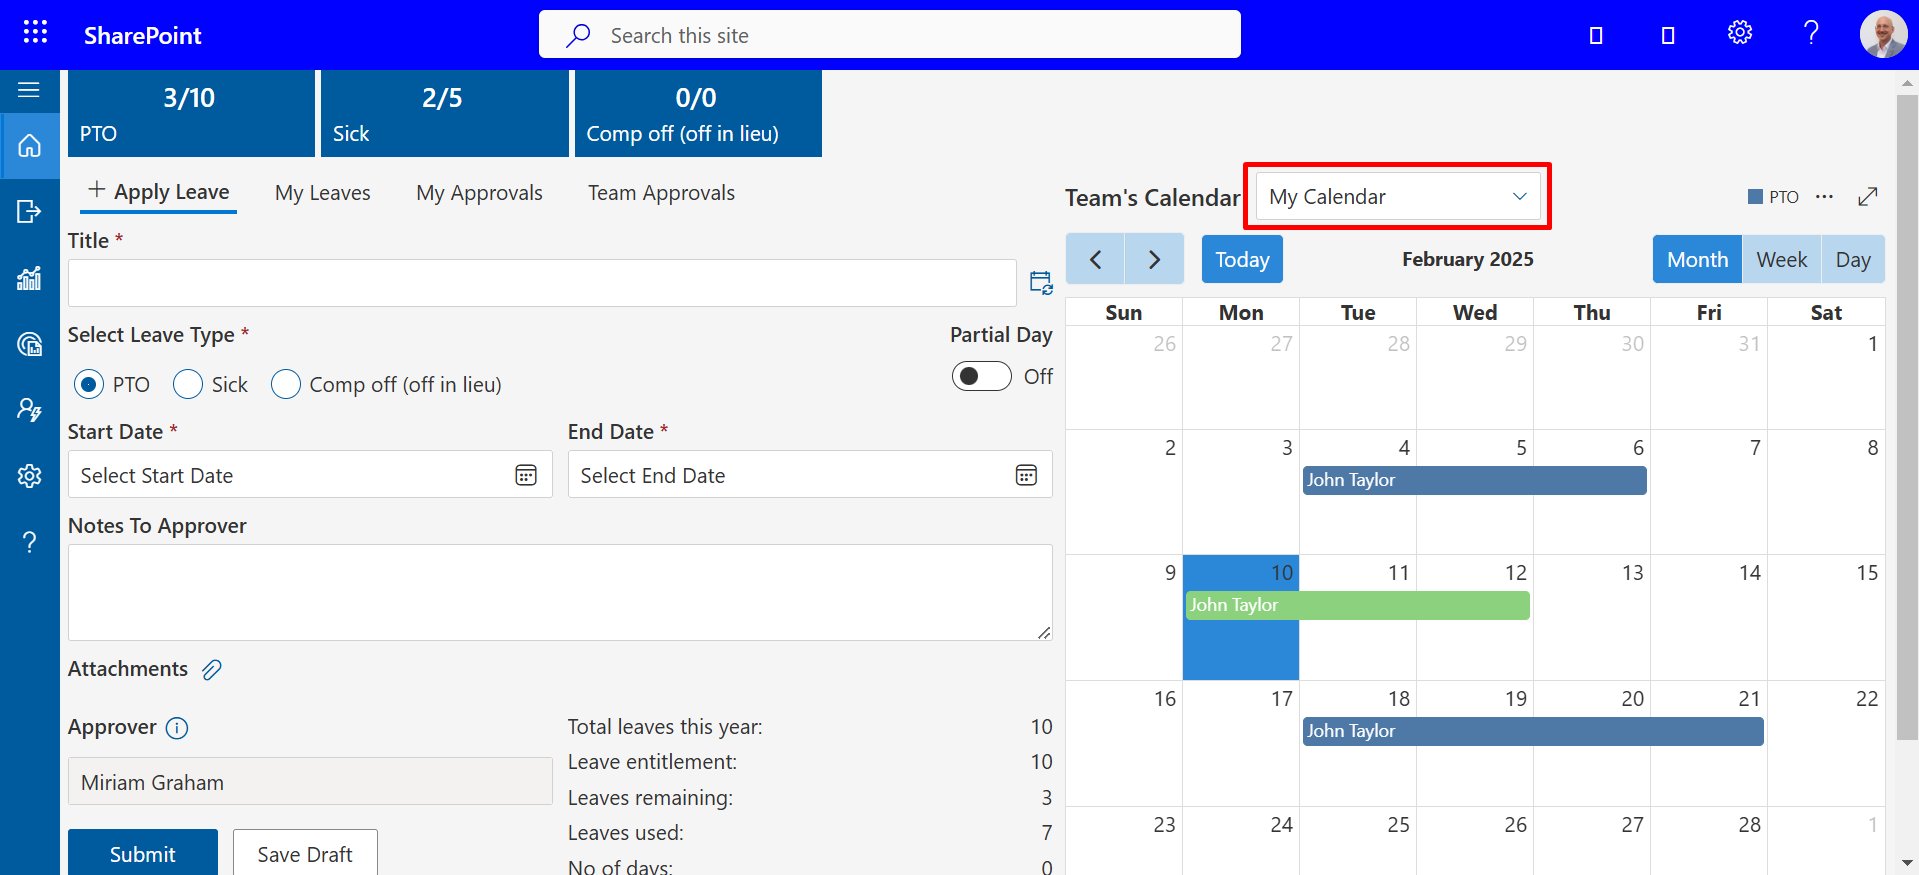Switch calendar to Week view
This screenshot has height=875, width=1919.
(x=1781, y=260)
